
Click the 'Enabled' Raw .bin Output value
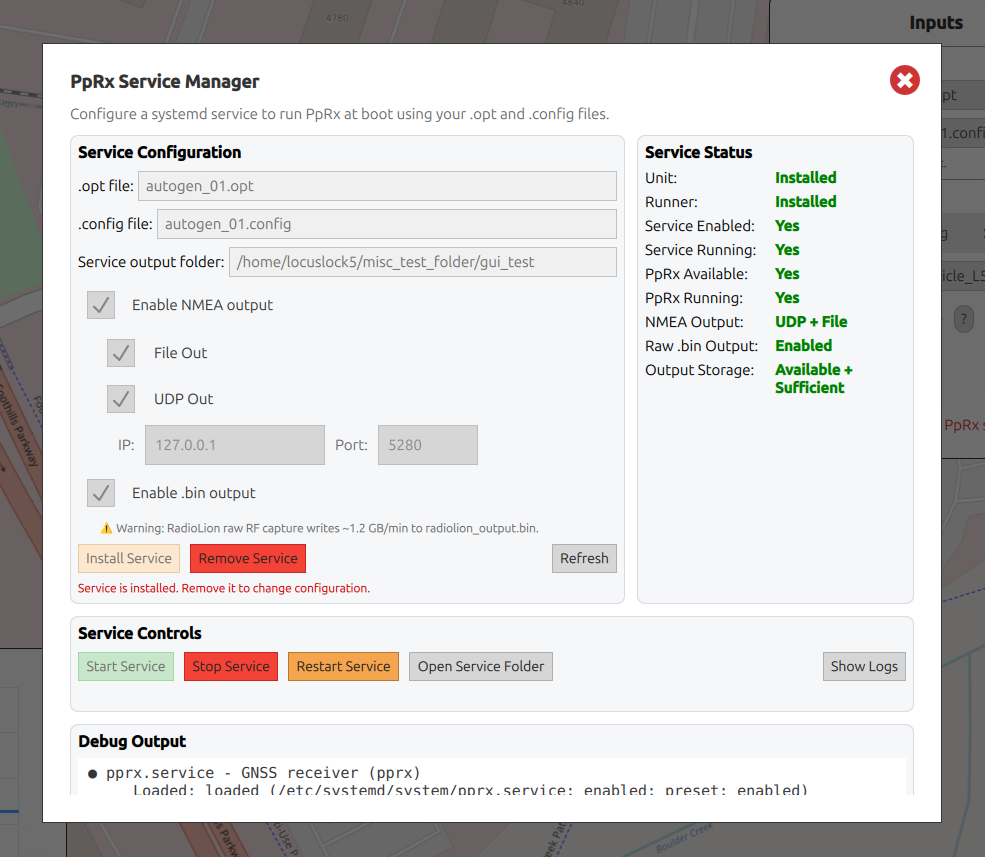pos(803,346)
